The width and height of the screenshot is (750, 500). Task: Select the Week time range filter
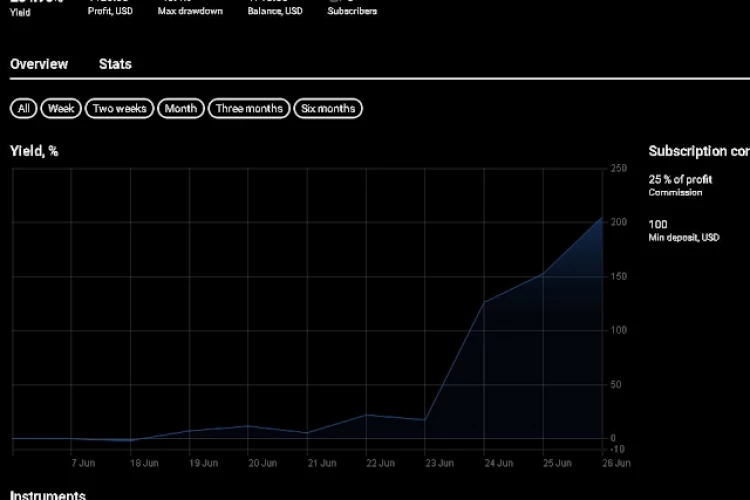click(x=61, y=109)
